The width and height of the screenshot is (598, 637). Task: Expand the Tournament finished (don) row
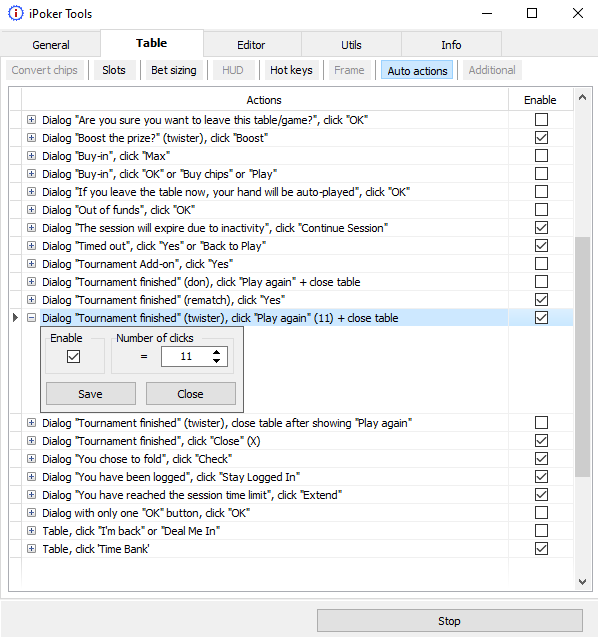(x=31, y=282)
